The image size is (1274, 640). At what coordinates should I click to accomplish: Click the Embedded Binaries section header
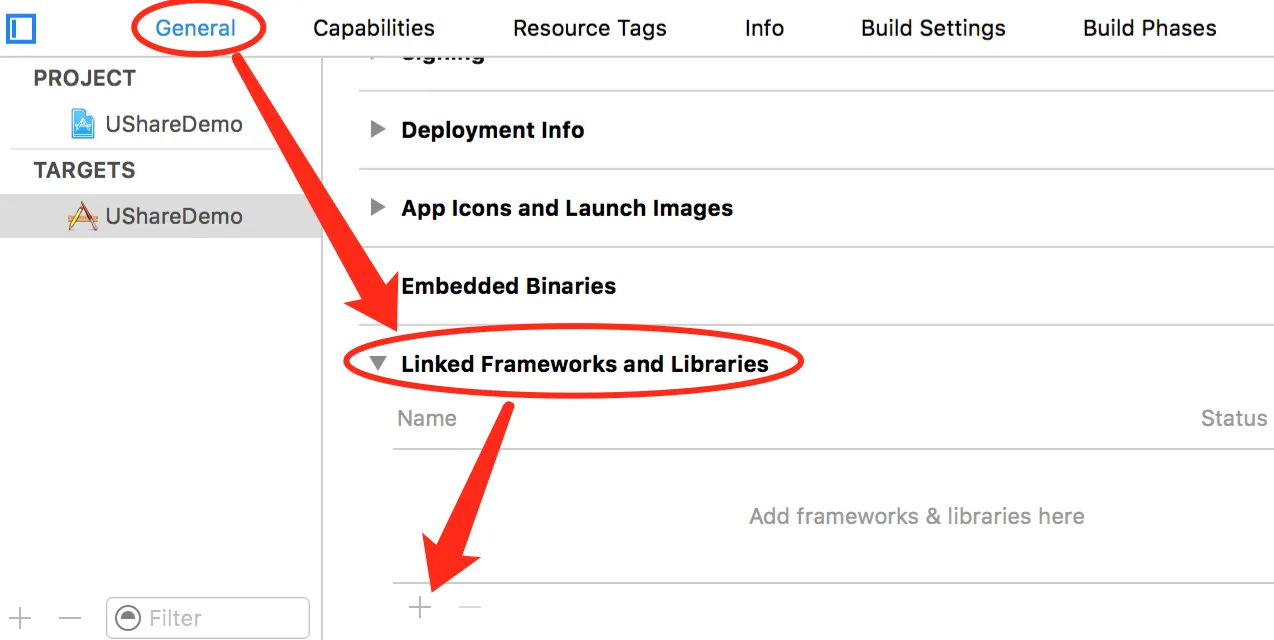coord(508,286)
